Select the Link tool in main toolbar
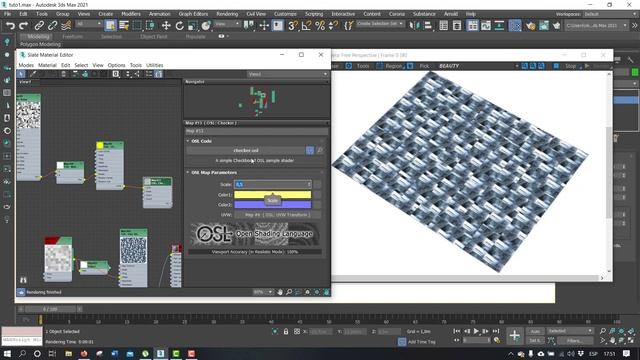The width and height of the screenshot is (640, 360). [39, 26]
